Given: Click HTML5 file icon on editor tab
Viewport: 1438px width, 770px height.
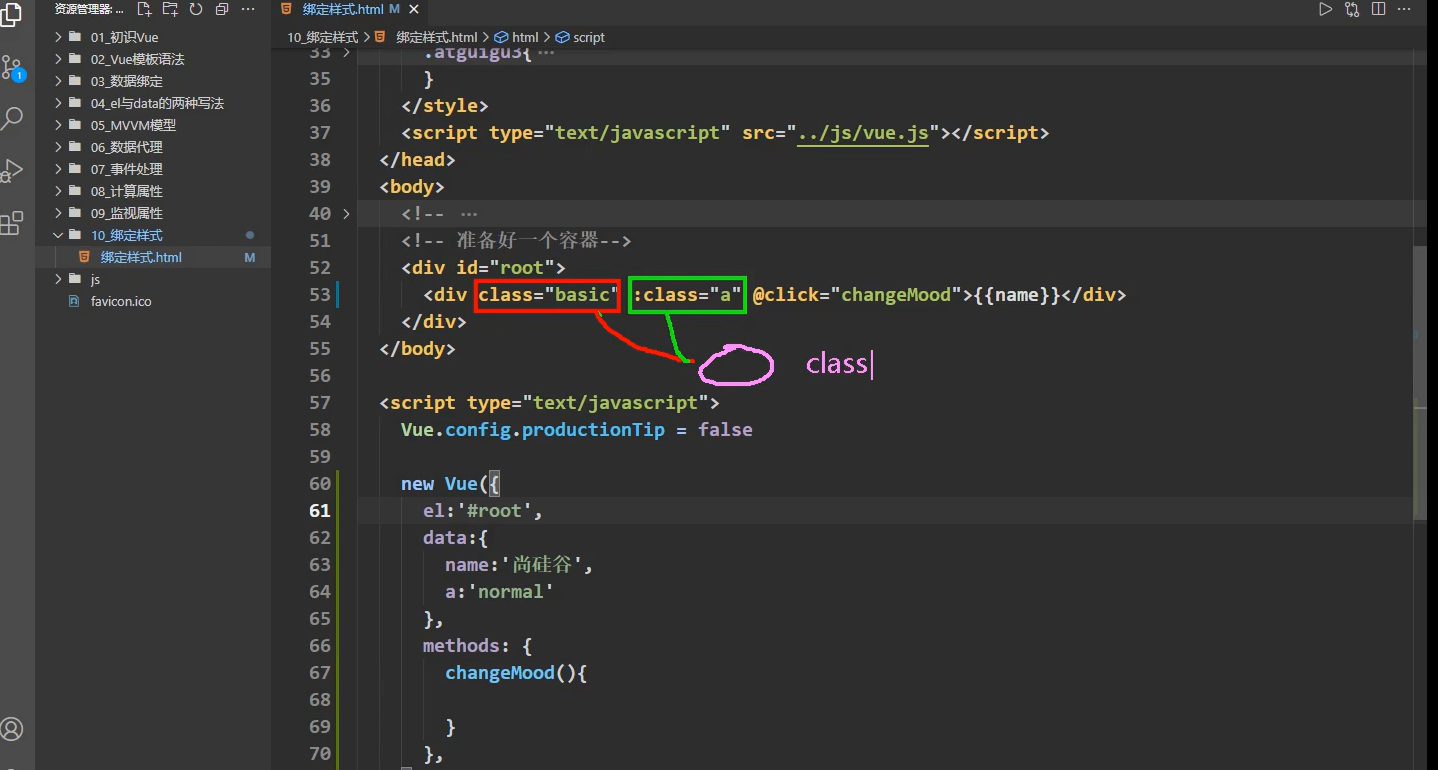Looking at the screenshot, I should 287,9.
